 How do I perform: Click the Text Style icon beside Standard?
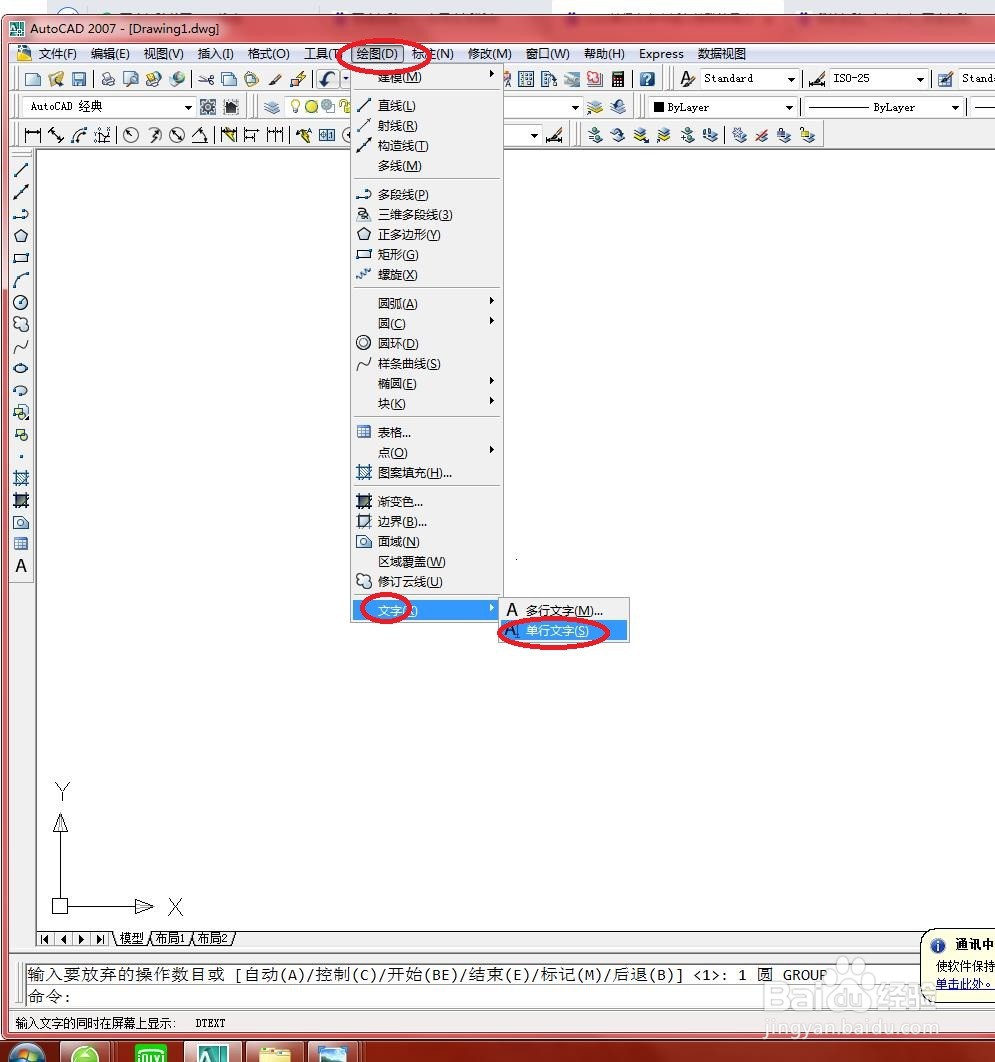687,79
